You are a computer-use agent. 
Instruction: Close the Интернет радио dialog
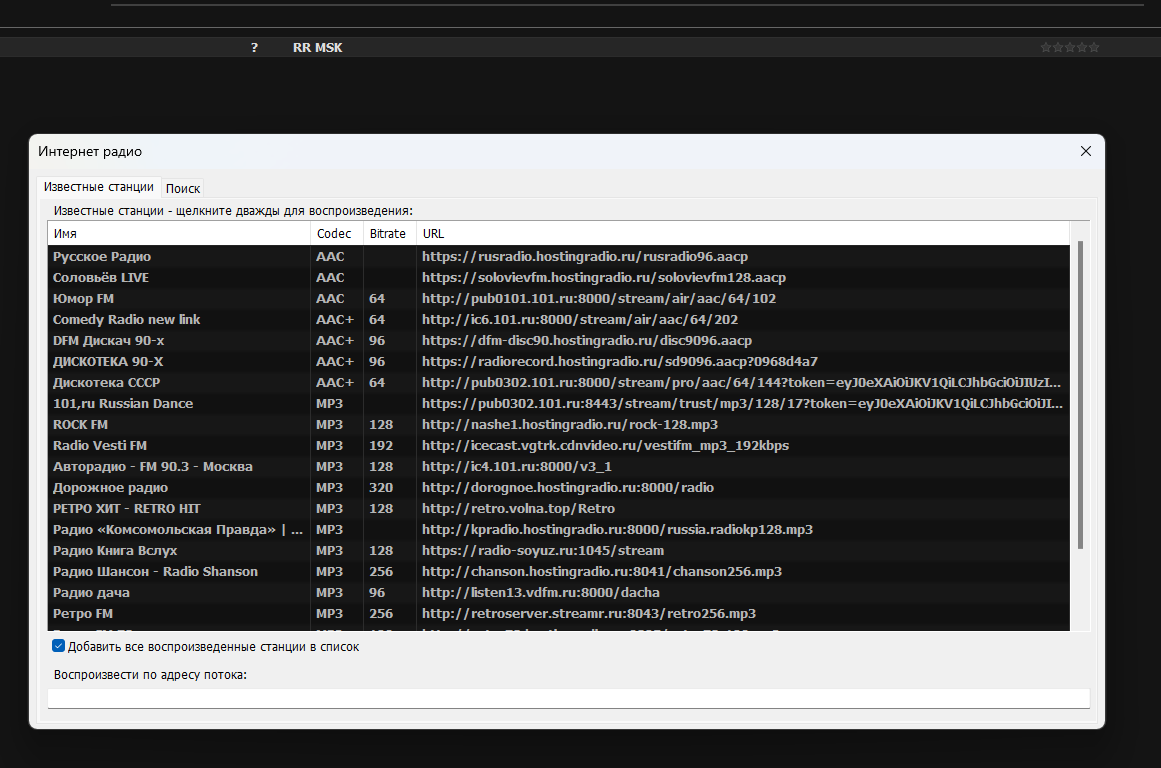[x=1085, y=151]
